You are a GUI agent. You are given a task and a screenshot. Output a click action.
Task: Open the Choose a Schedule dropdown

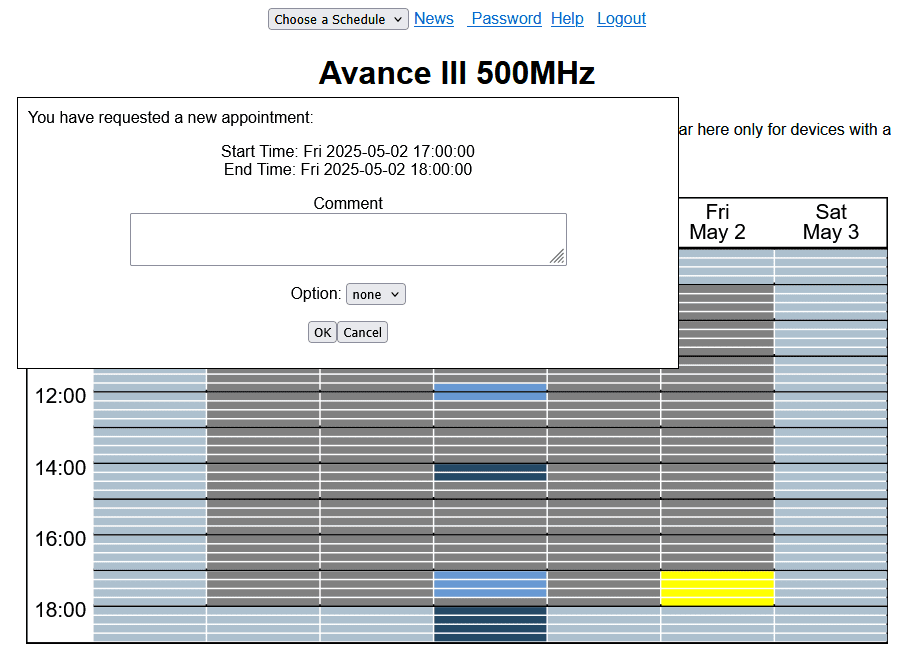click(x=337, y=18)
